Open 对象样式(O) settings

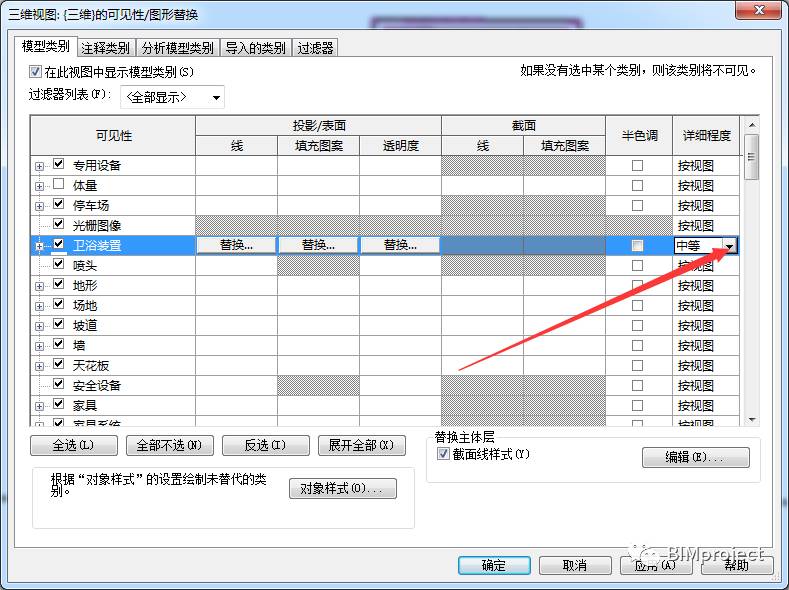point(343,488)
